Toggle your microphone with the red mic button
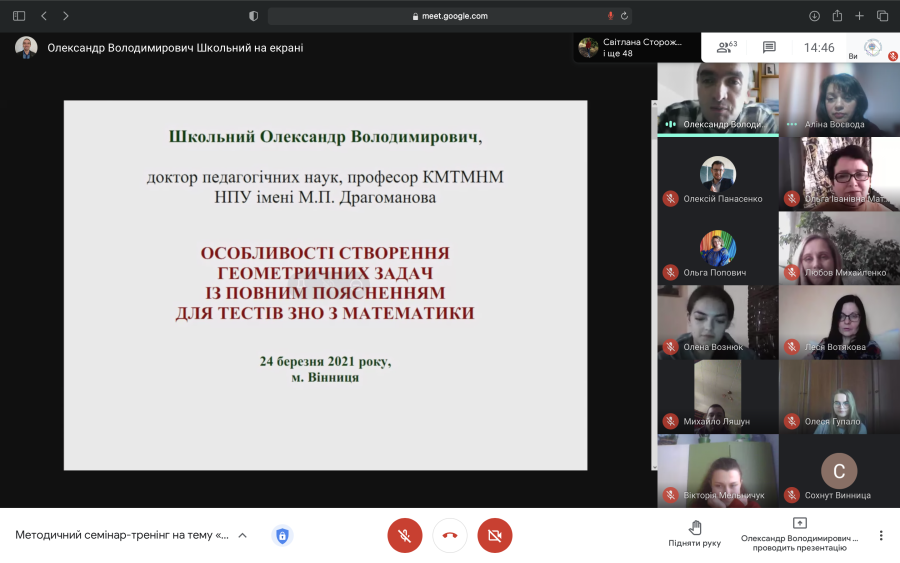Viewport: 900px width, 563px height. tap(405, 535)
